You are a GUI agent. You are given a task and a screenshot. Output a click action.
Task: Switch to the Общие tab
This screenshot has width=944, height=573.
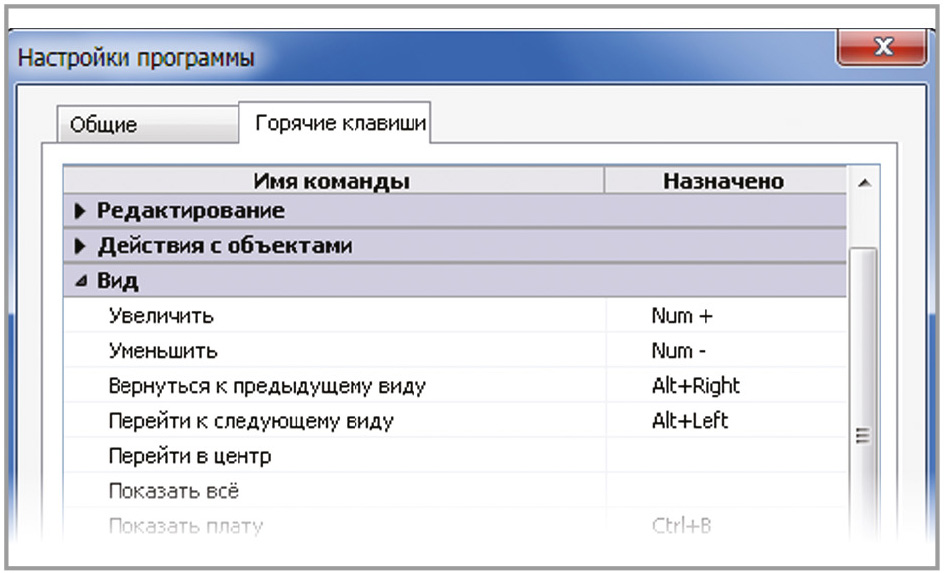tap(104, 125)
